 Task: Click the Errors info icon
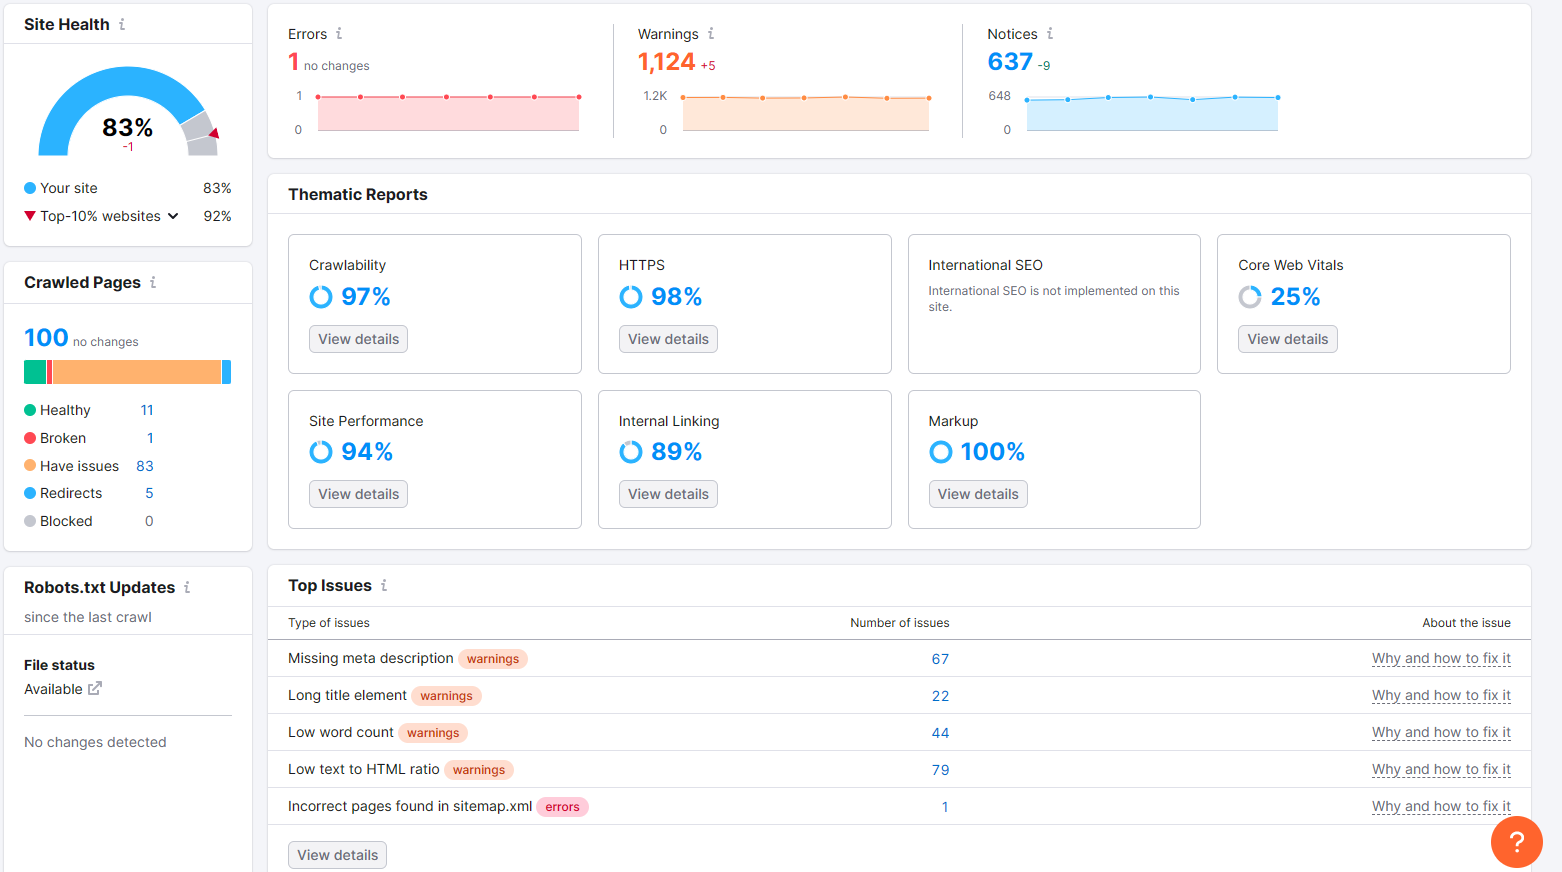pyautogui.click(x=339, y=34)
